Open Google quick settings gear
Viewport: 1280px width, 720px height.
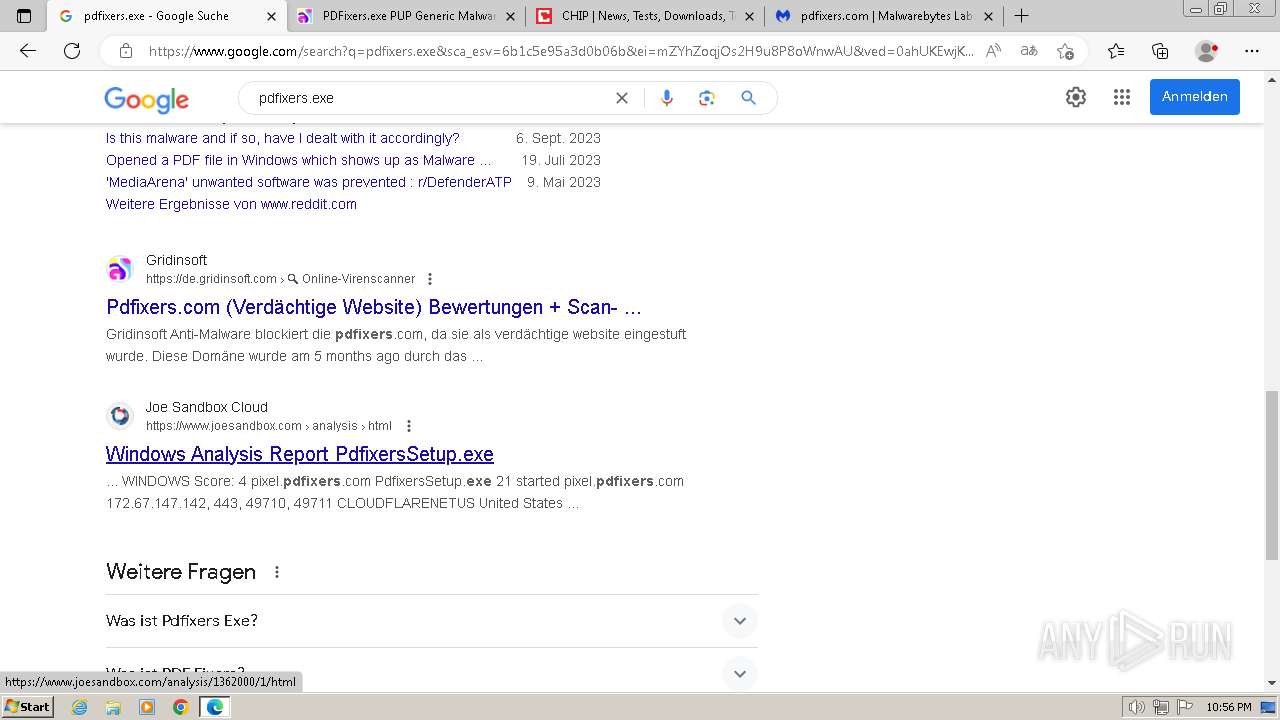click(x=1076, y=97)
